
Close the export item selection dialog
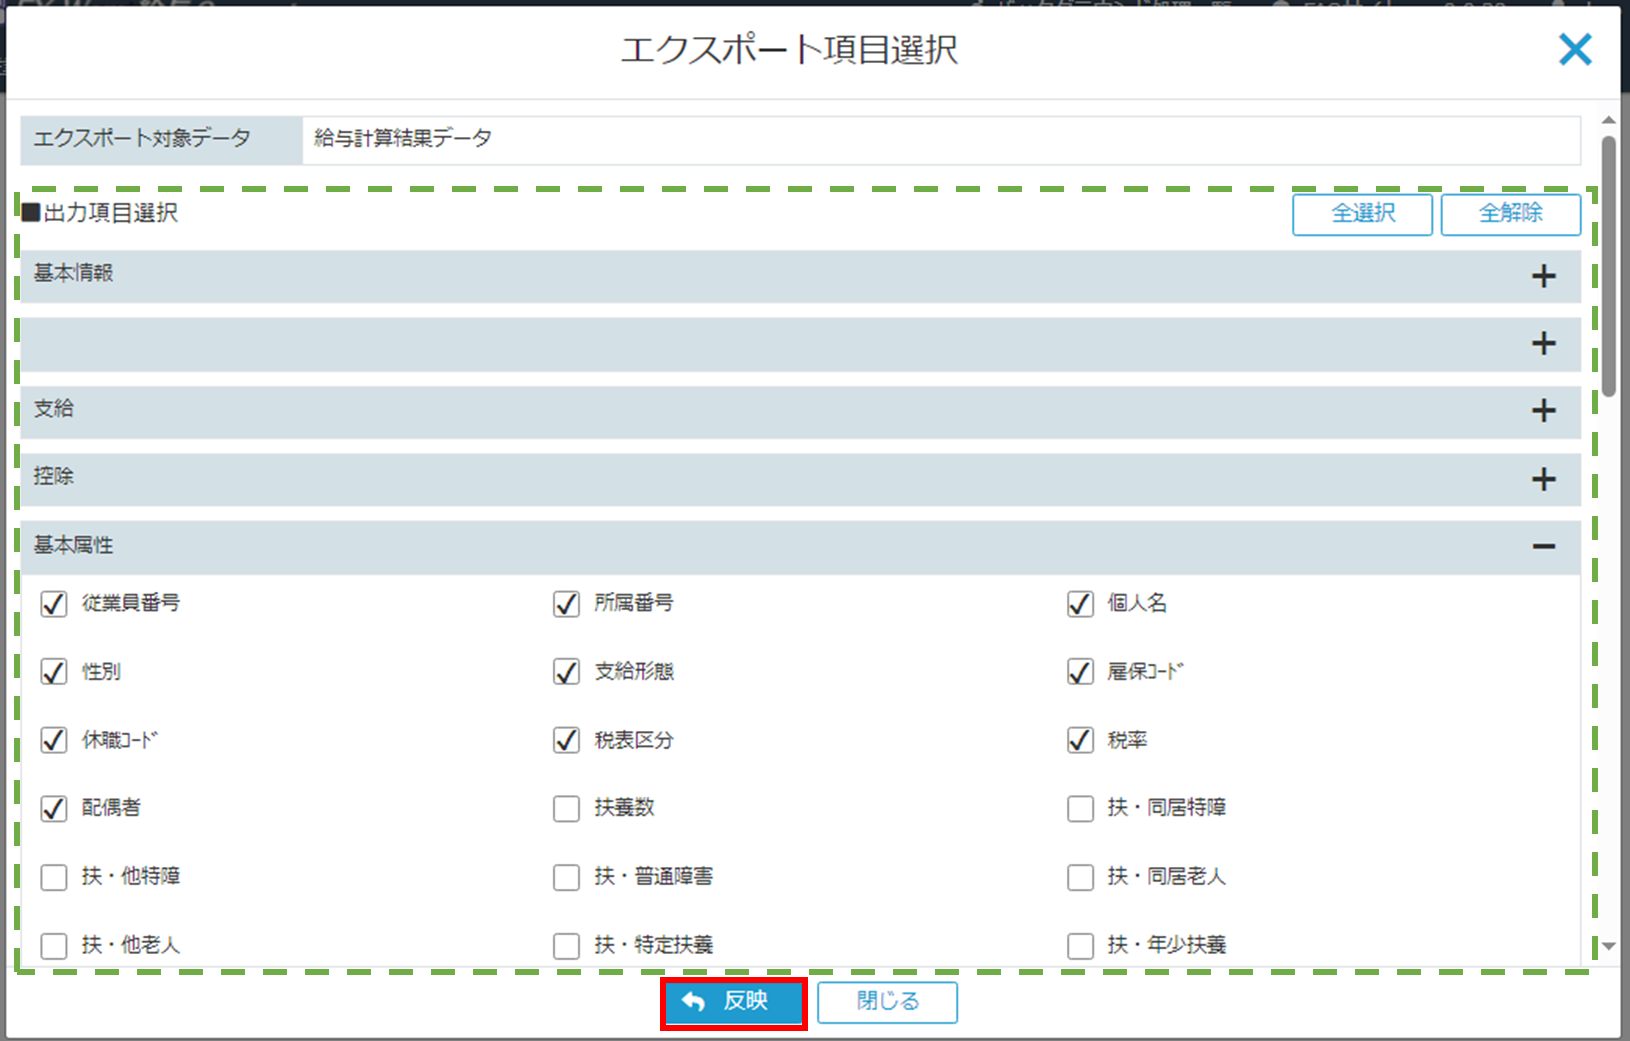(1574, 49)
